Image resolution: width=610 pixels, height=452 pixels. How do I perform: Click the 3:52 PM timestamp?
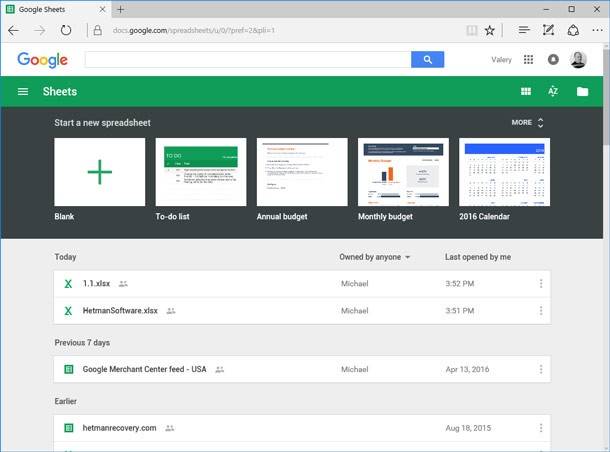coord(459,284)
